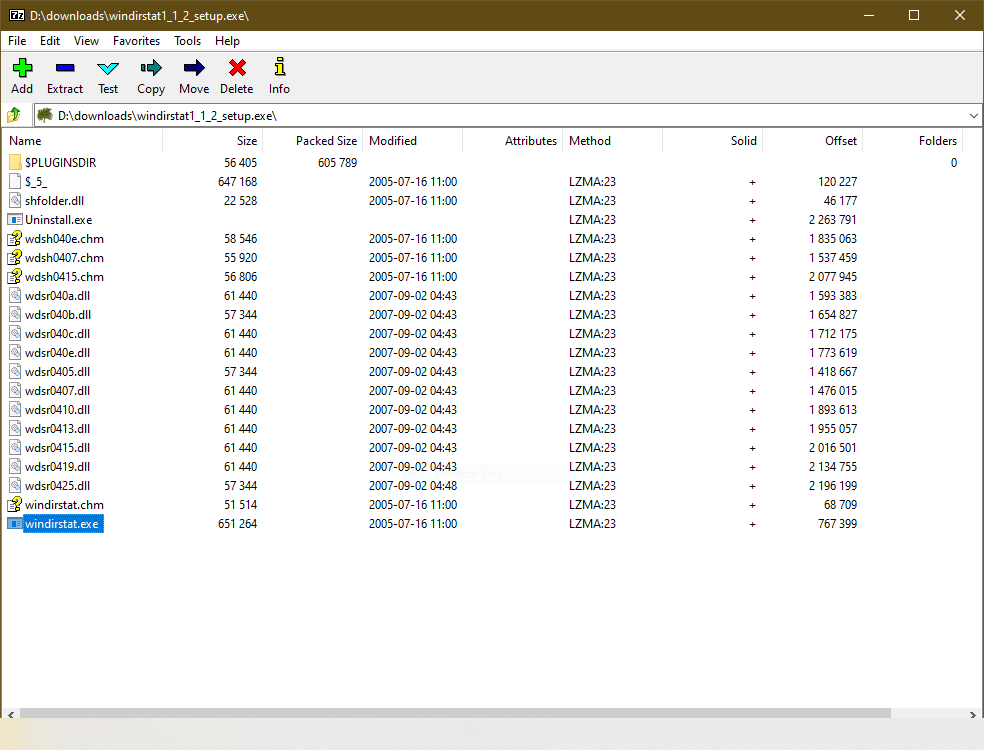The image size is (984, 750).
Task: Select the wdsr0410.dll file name
Action: coord(57,409)
